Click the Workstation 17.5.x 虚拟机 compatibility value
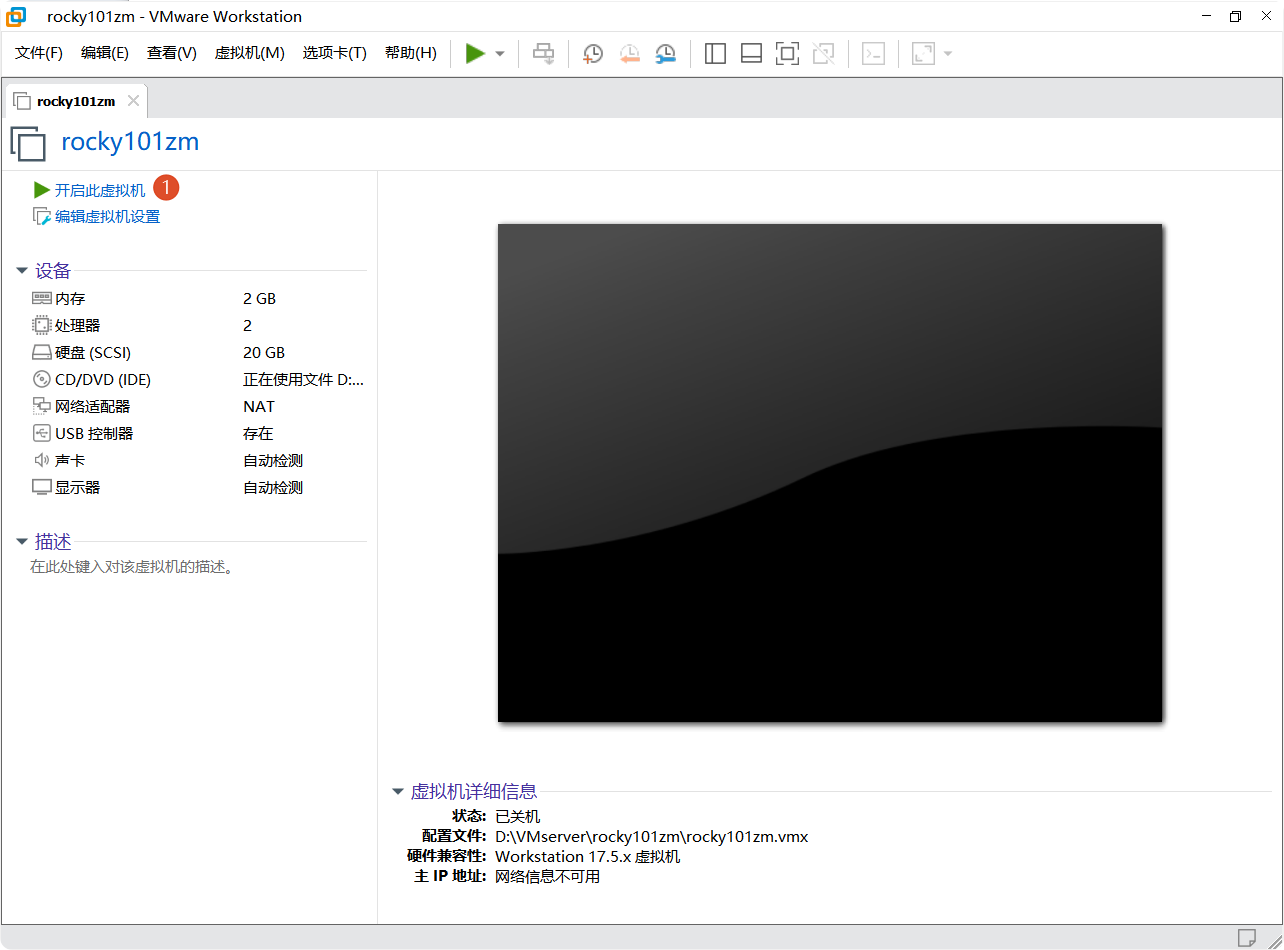 click(588, 857)
